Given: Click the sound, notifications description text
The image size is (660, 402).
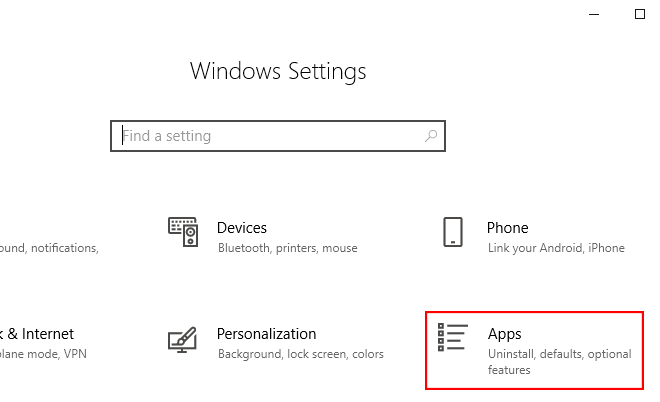Looking at the screenshot, I should (48, 248).
